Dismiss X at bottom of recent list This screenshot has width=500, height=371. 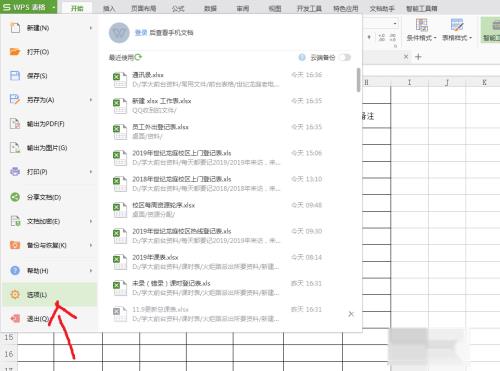351,314
